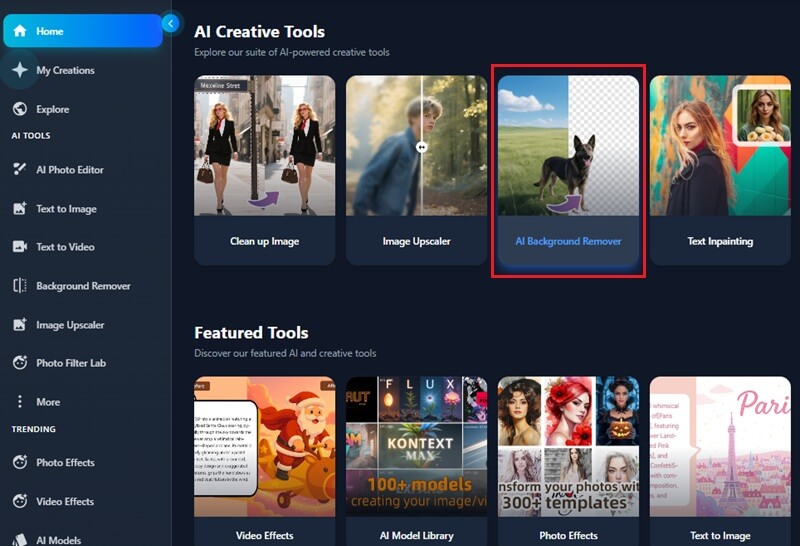The width and height of the screenshot is (800, 546).
Task: Click the AI Creative Tools heading
Action: tap(259, 32)
